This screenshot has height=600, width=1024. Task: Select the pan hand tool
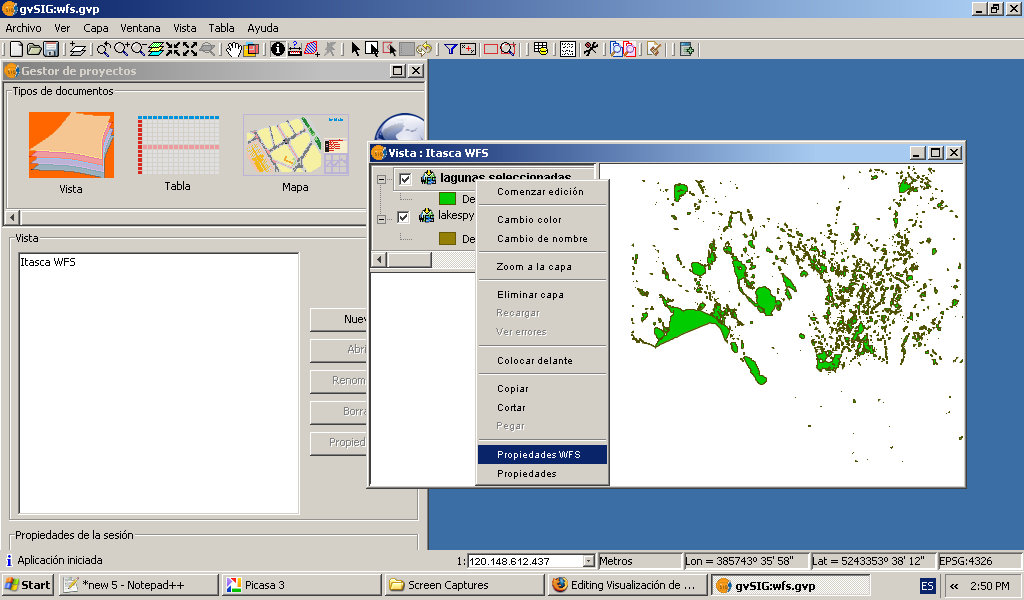[234, 49]
